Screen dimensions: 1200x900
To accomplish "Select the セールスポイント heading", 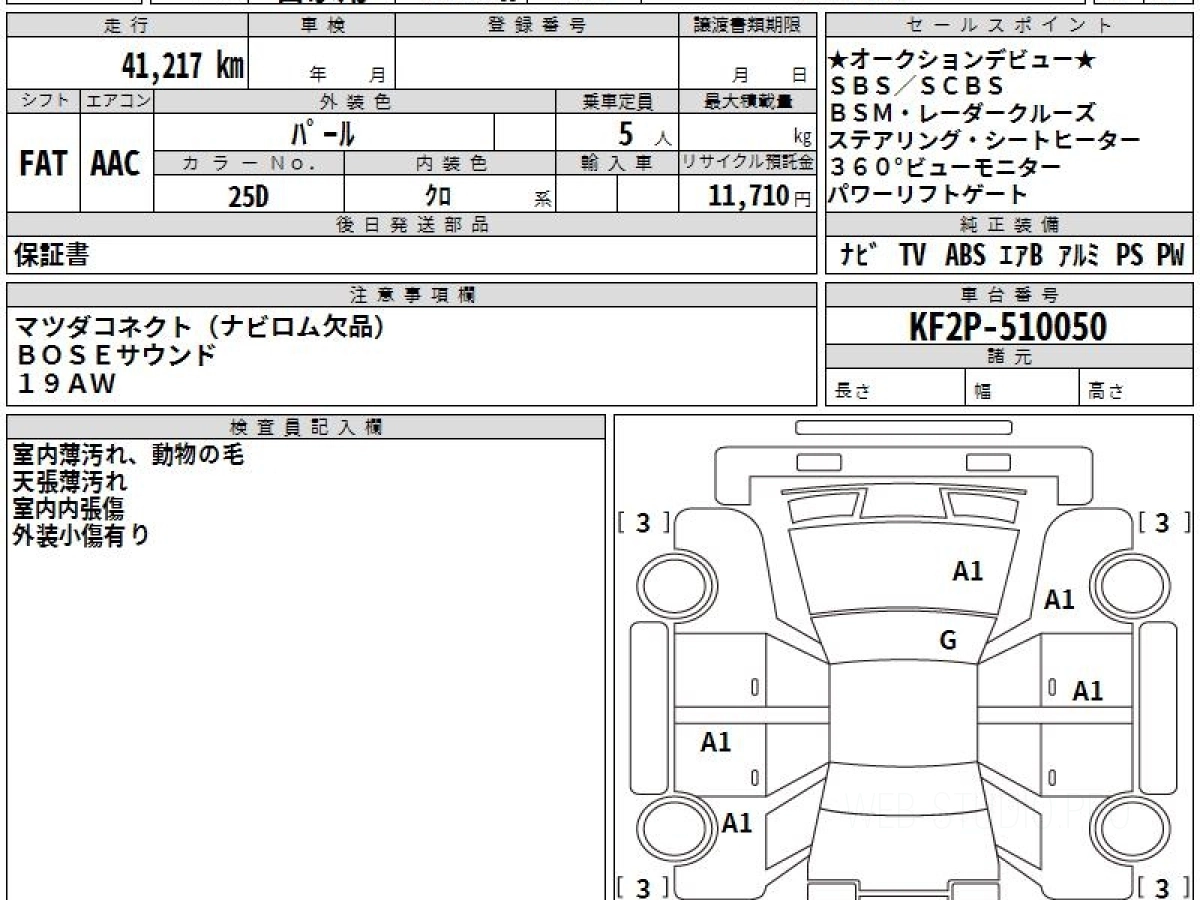I will coord(1009,26).
